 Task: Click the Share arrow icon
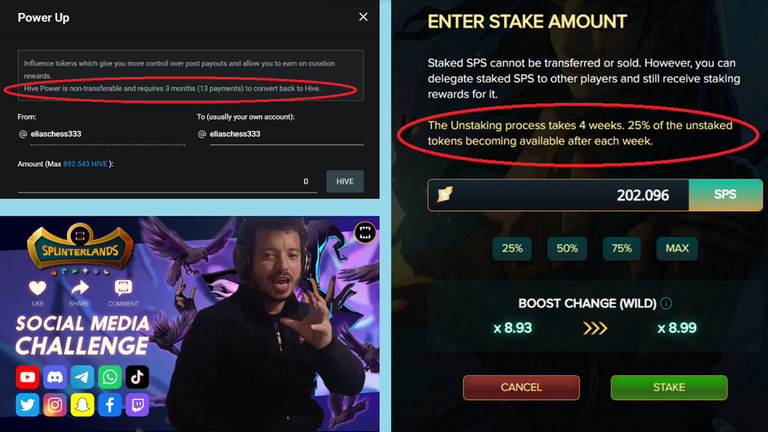tap(79, 288)
